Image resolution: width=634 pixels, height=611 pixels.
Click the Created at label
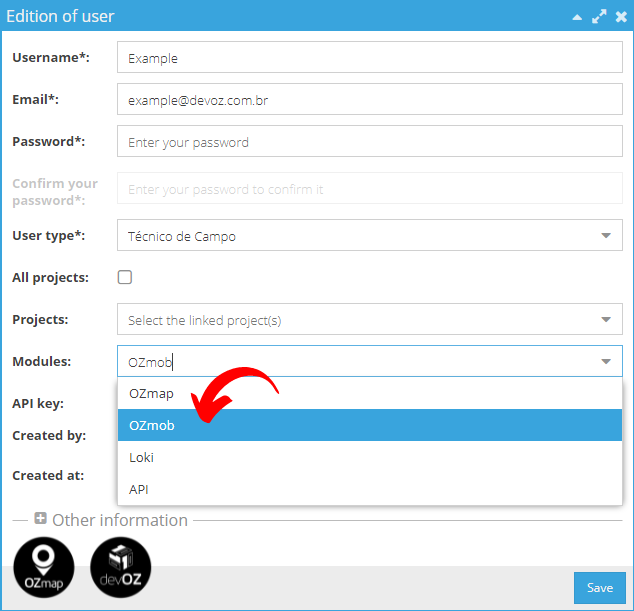(x=48, y=476)
